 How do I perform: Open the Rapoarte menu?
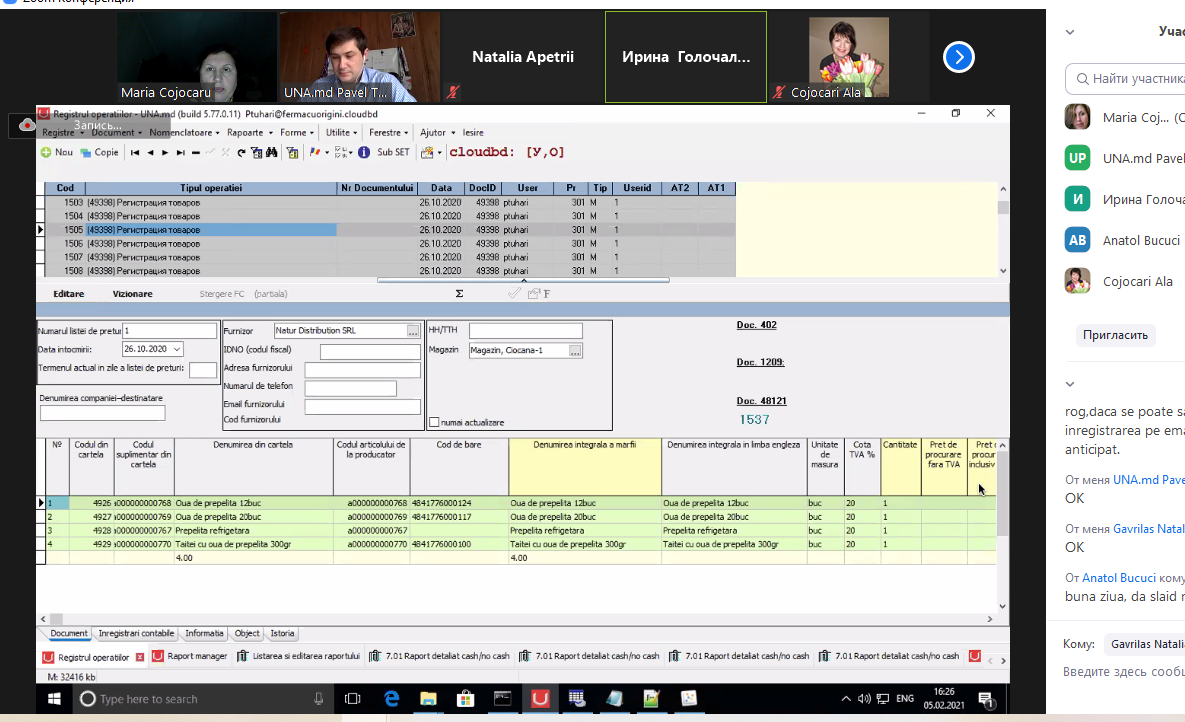click(245, 132)
